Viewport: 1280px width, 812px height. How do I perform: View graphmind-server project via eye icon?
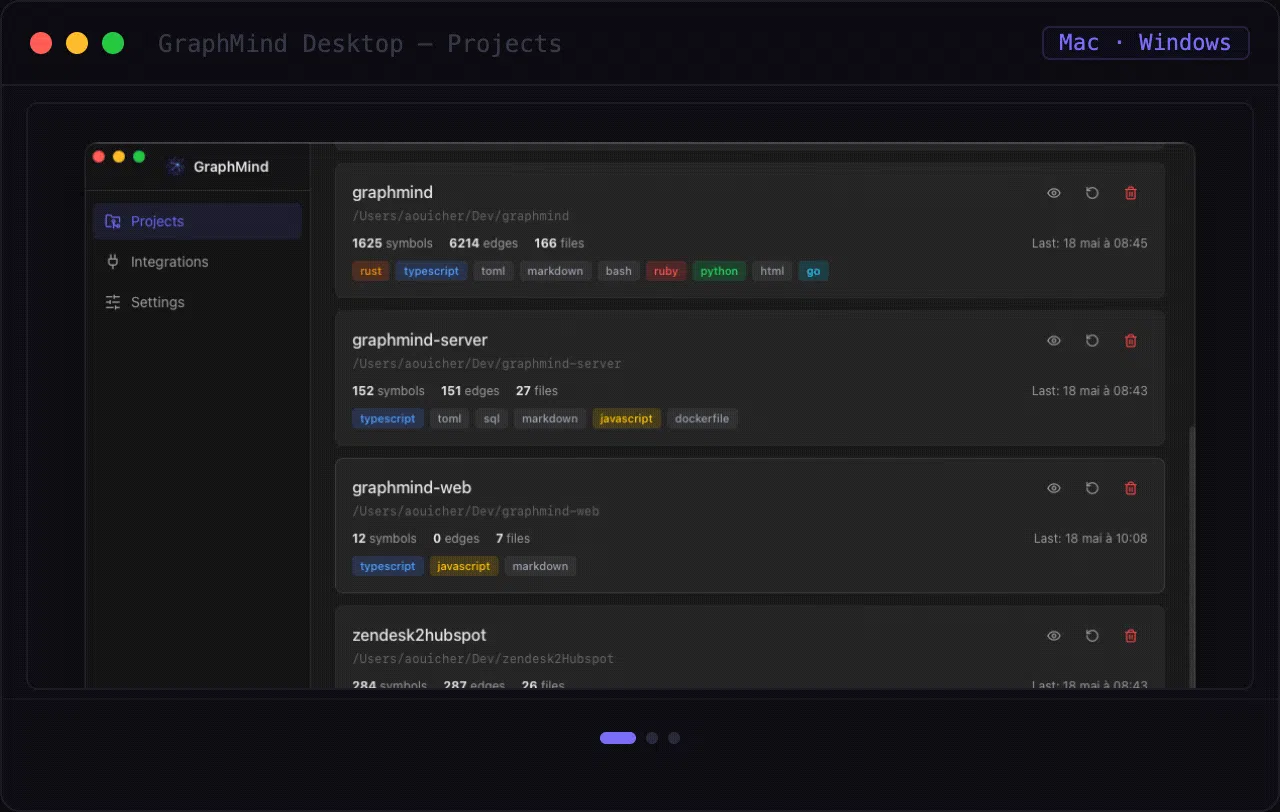(1054, 341)
